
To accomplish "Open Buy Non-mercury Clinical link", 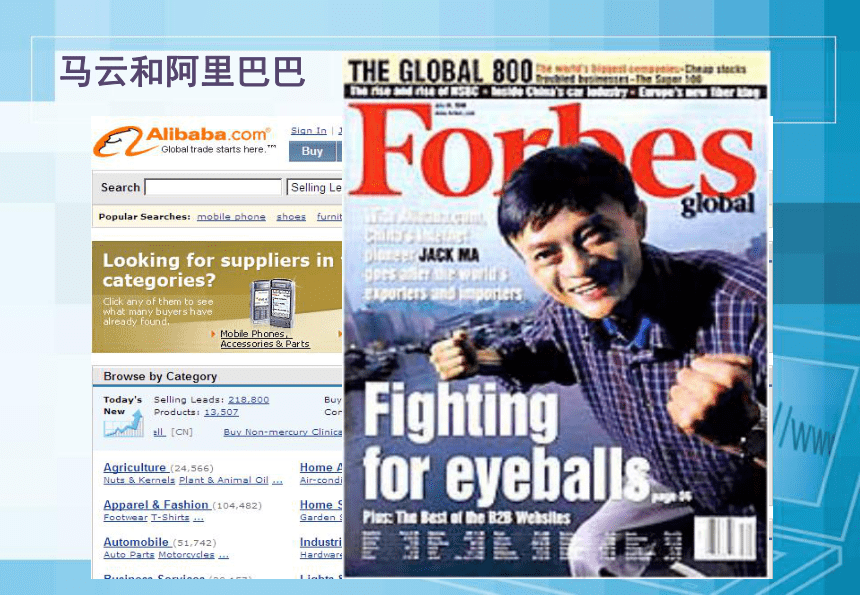I will pos(283,432).
